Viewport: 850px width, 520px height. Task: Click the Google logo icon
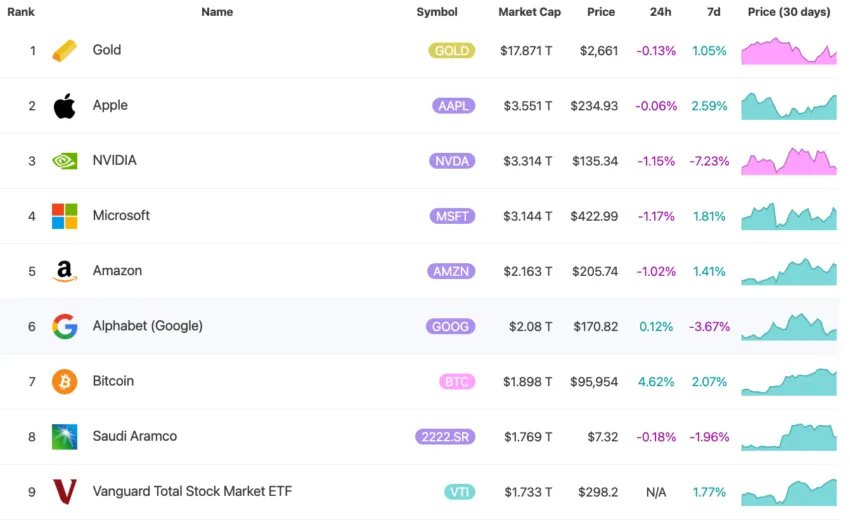(x=64, y=326)
